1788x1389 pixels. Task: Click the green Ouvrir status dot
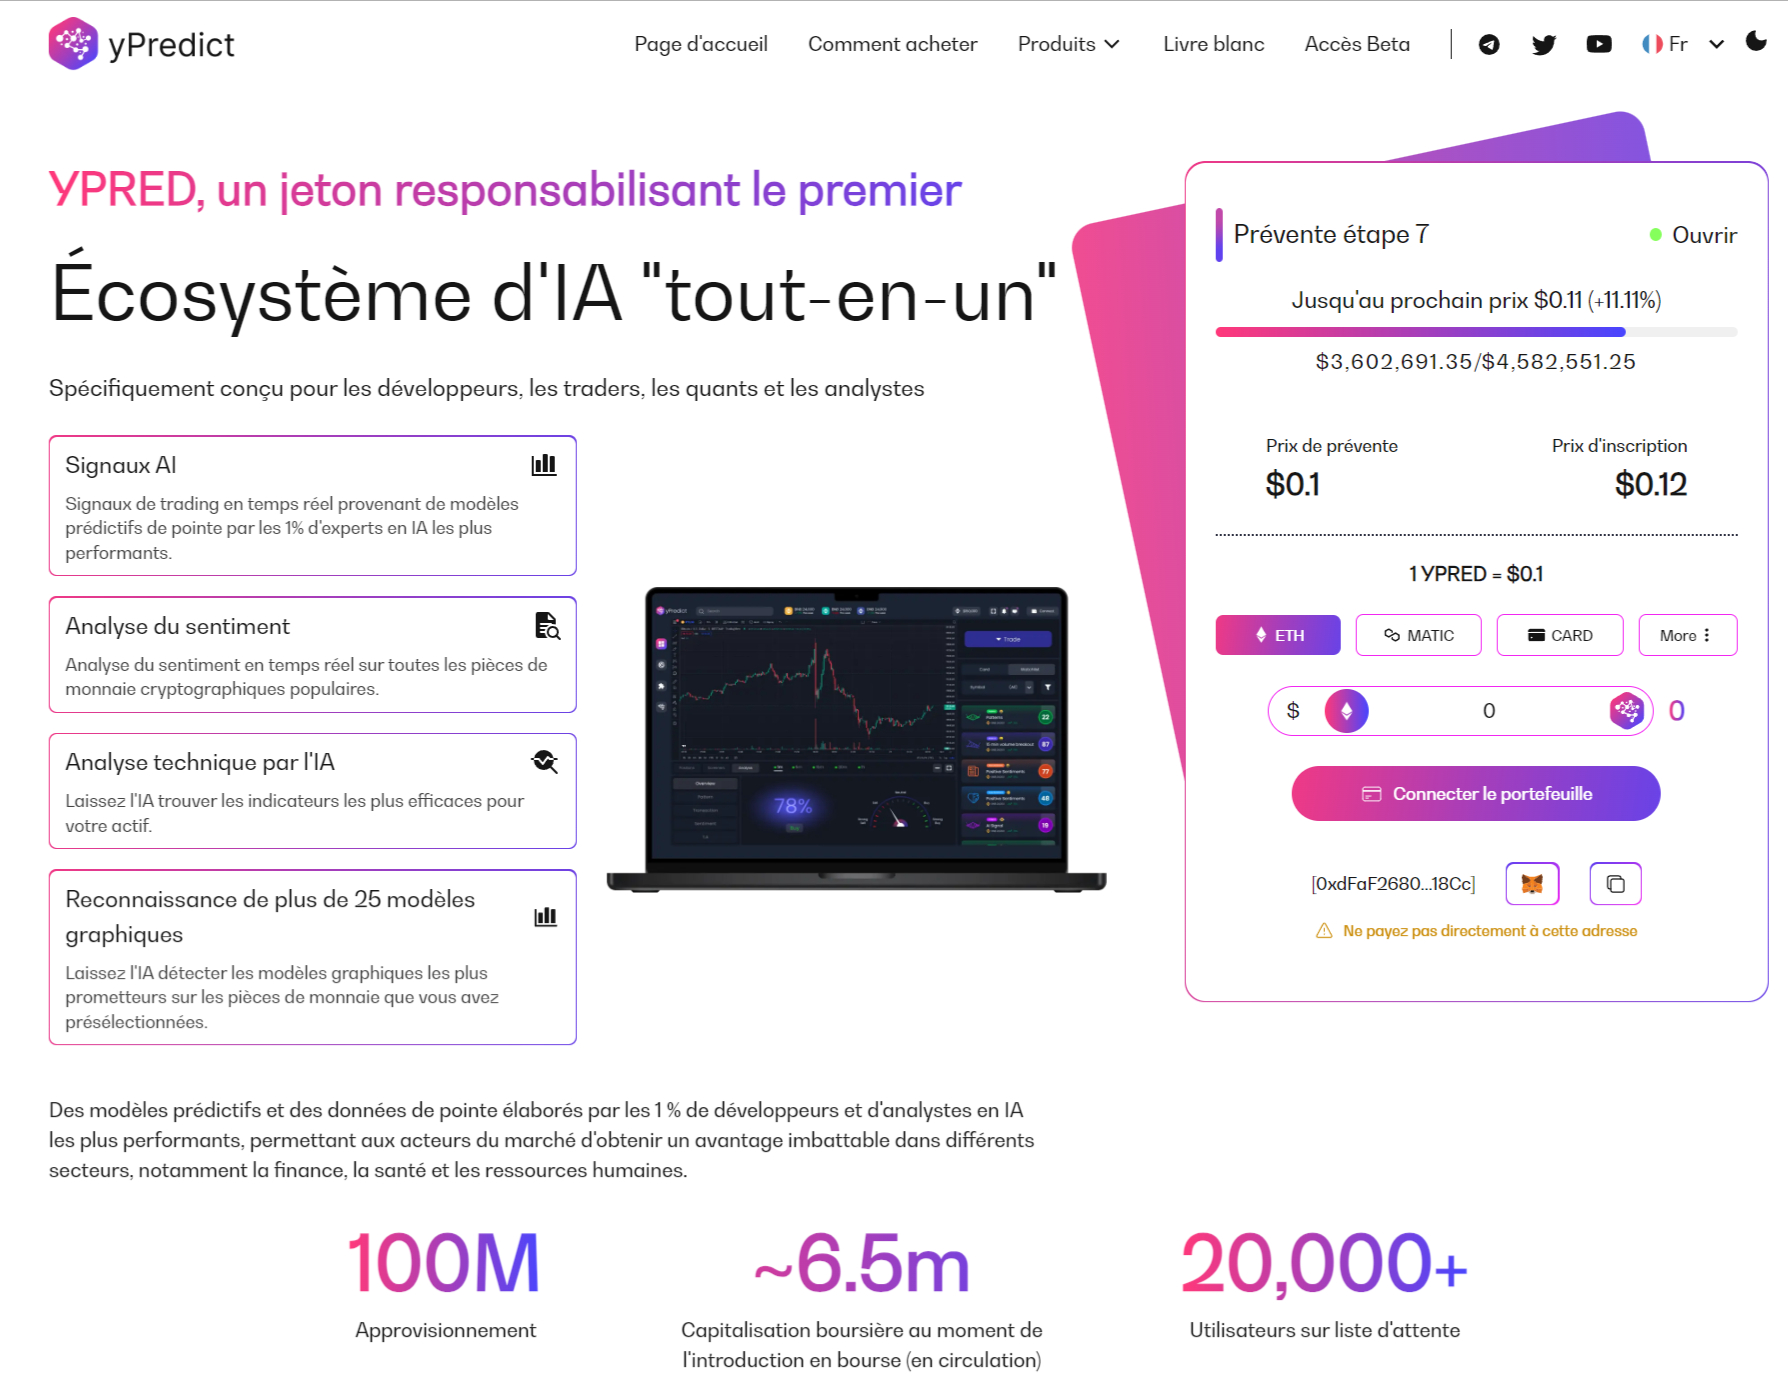[1655, 235]
